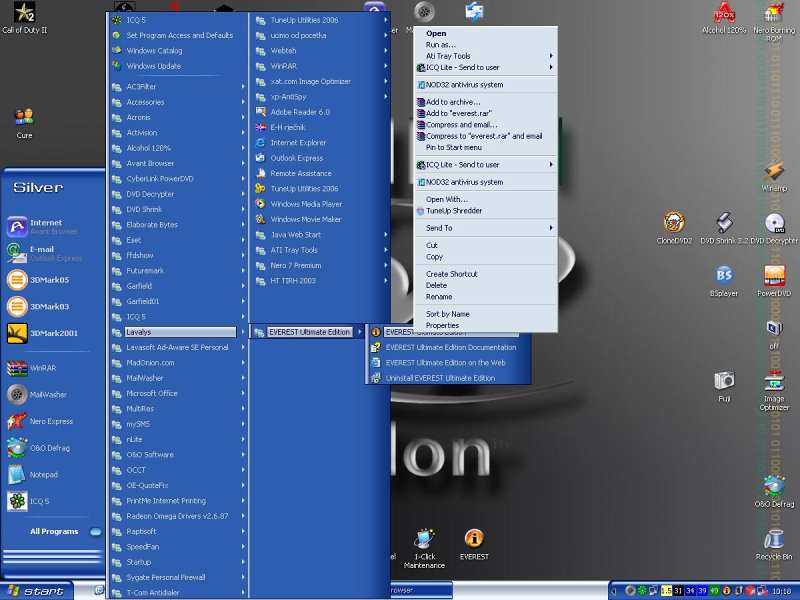Expand the Microsoft Office folder
The height and width of the screenshot is (600, 800).
[x=179, y=393]
